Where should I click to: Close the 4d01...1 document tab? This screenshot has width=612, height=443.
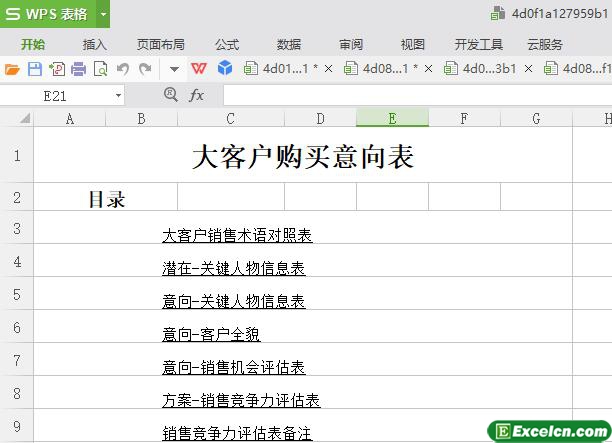329,69
